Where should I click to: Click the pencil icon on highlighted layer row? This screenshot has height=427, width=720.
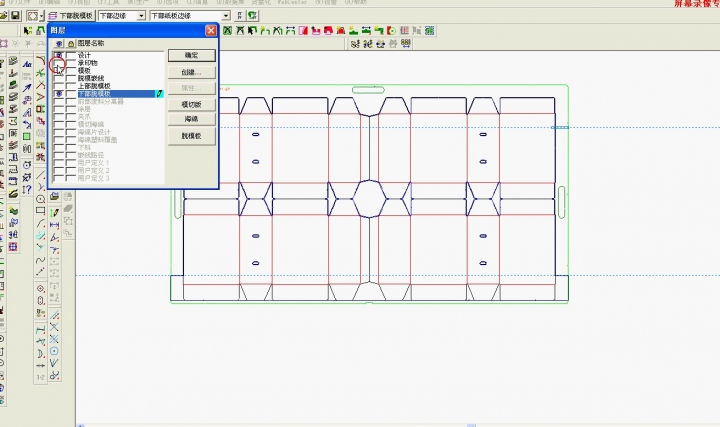click(x=158, y=93)
